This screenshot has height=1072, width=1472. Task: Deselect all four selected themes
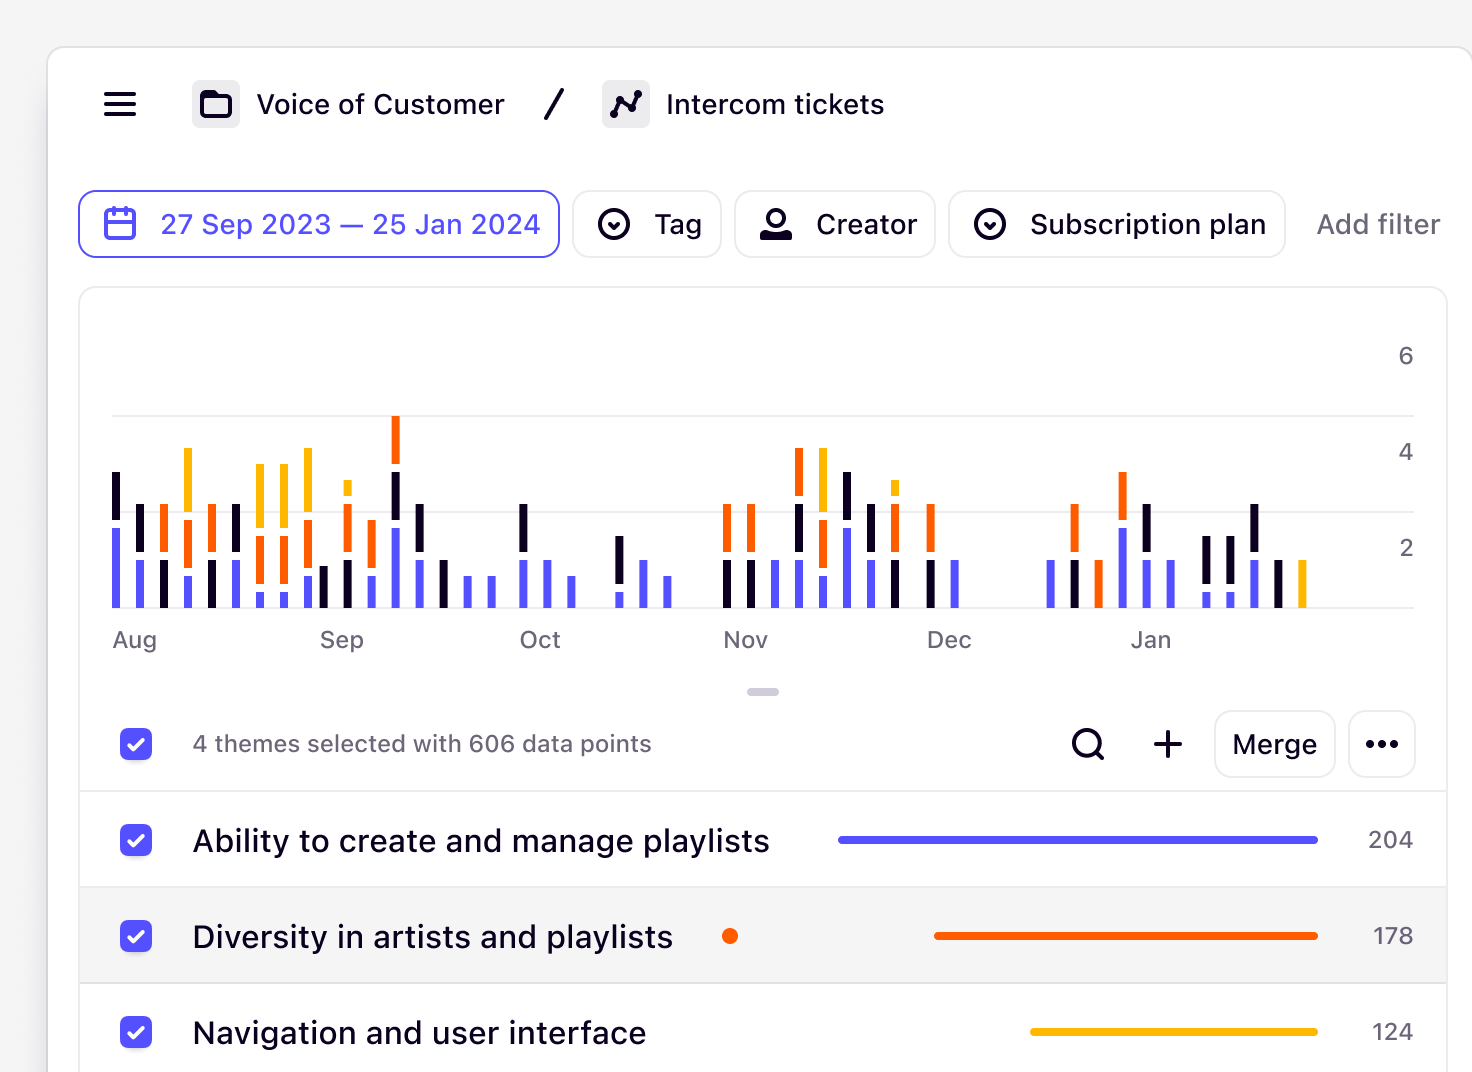(136, 744)
